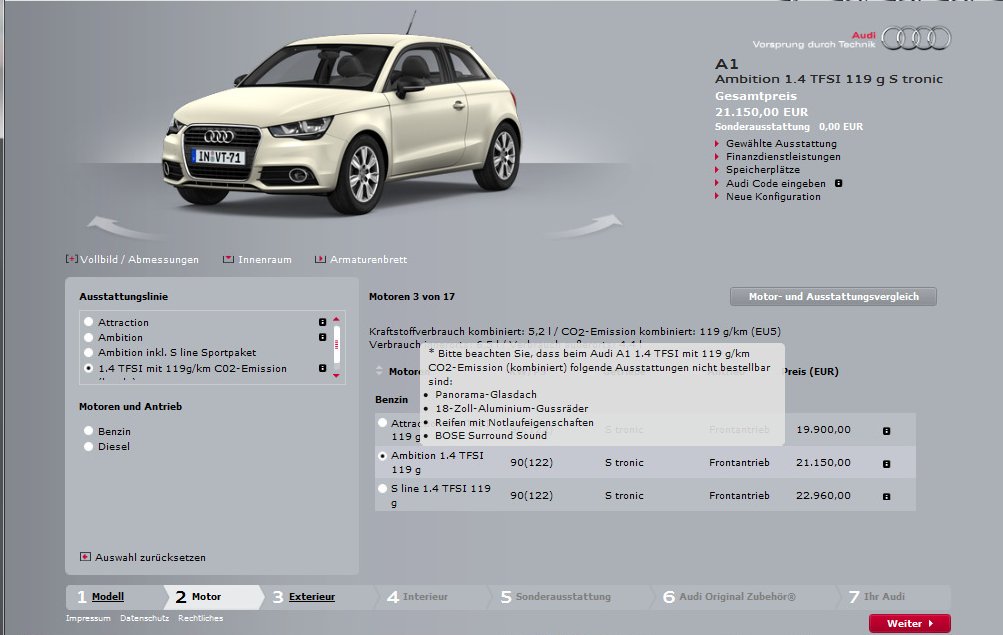1003x635 pixels.
Task: Open info icon beside Ambition line
Action: (322, 337)
